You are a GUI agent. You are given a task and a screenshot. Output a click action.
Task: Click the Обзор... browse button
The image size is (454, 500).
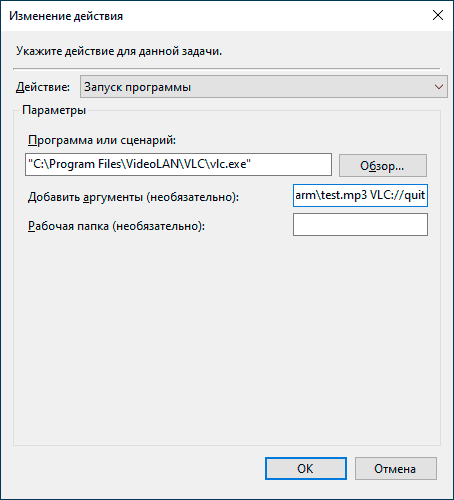tap(383, 165)
